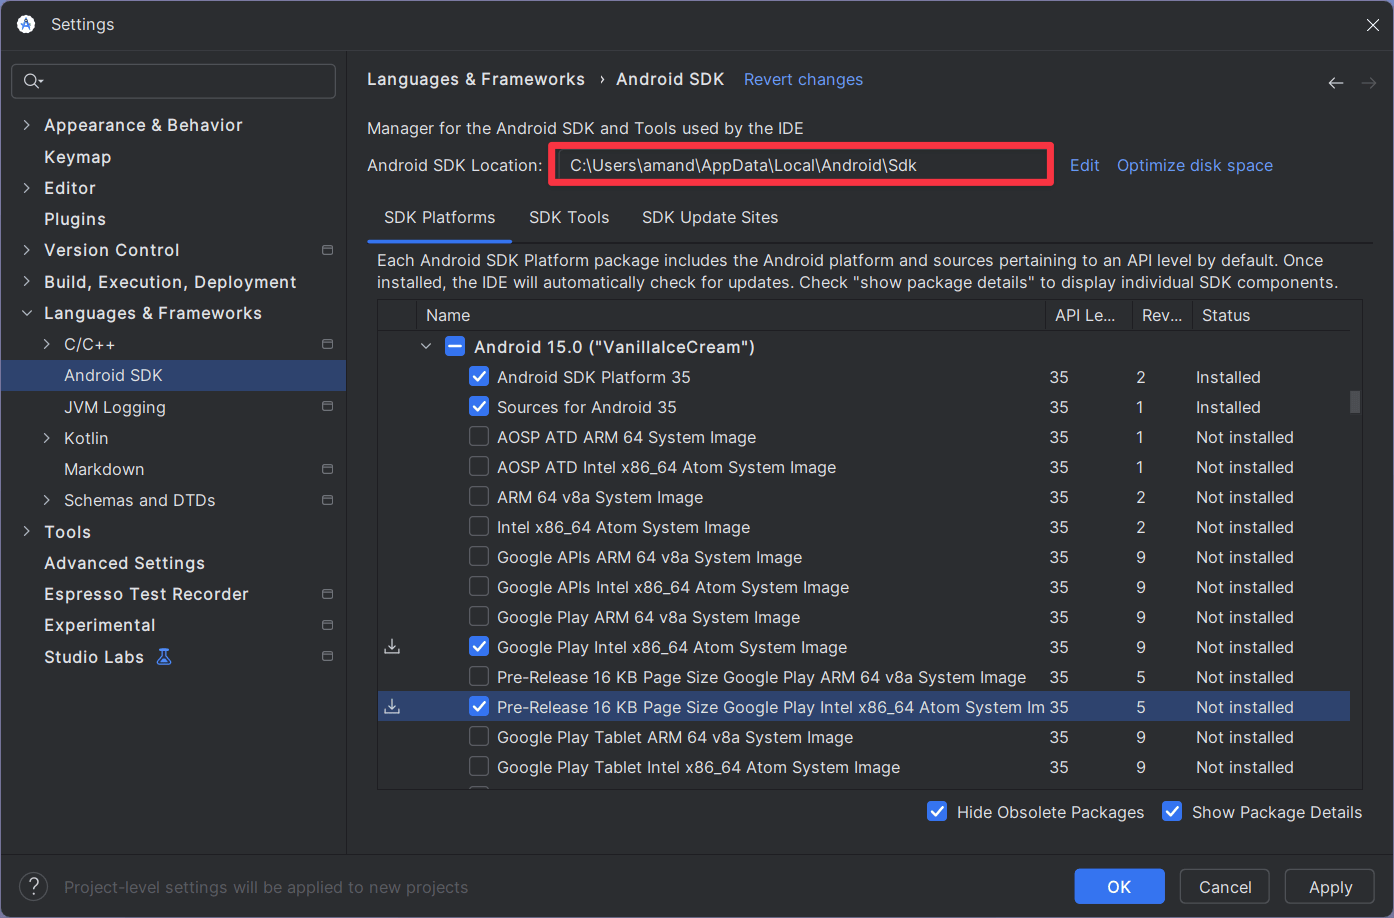Screen dimensions: 1394x918
Task: Click the Android Studio logo in title bar
Action: (24, 24)
